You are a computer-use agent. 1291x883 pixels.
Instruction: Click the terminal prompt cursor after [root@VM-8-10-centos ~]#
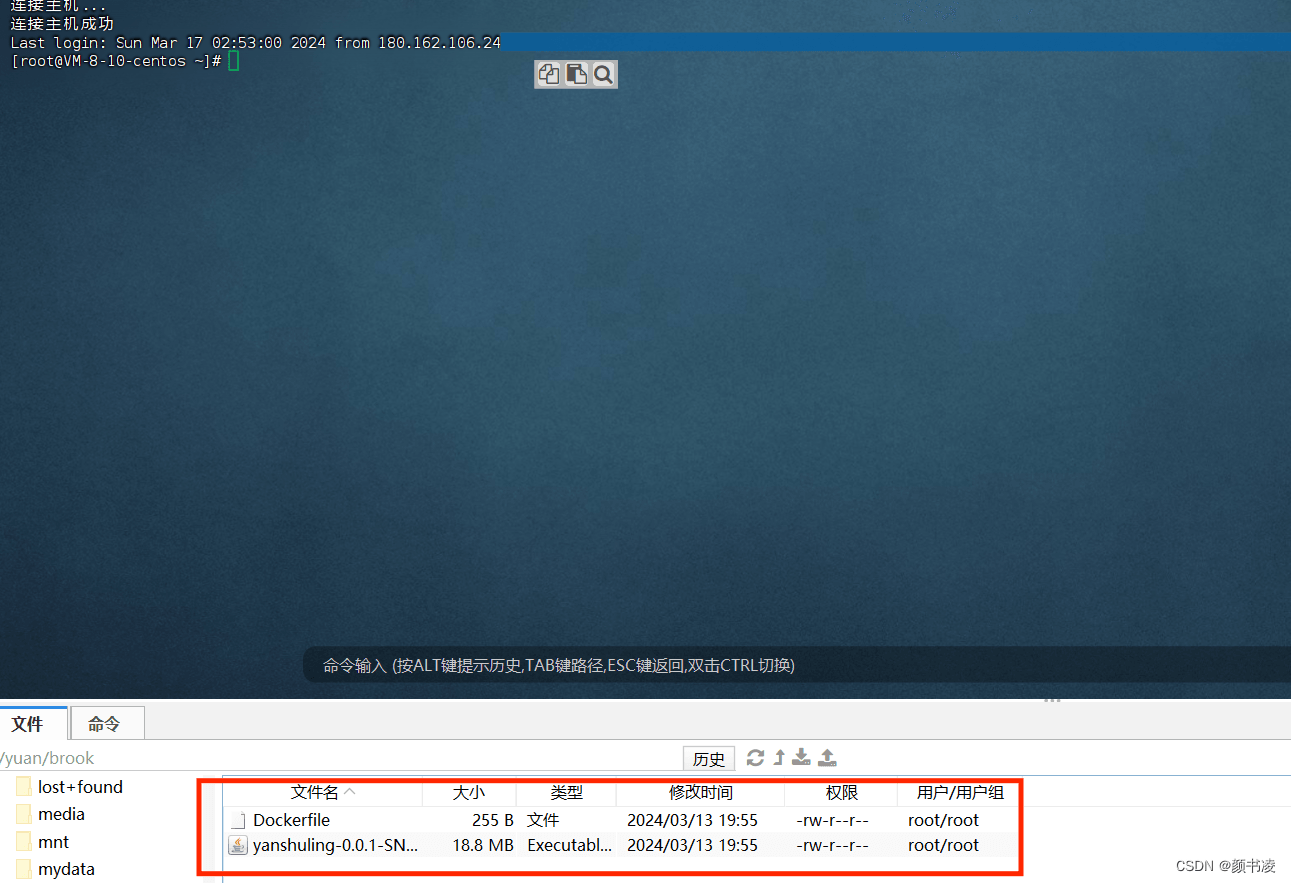pyautogui.click(x=233, y=61)
